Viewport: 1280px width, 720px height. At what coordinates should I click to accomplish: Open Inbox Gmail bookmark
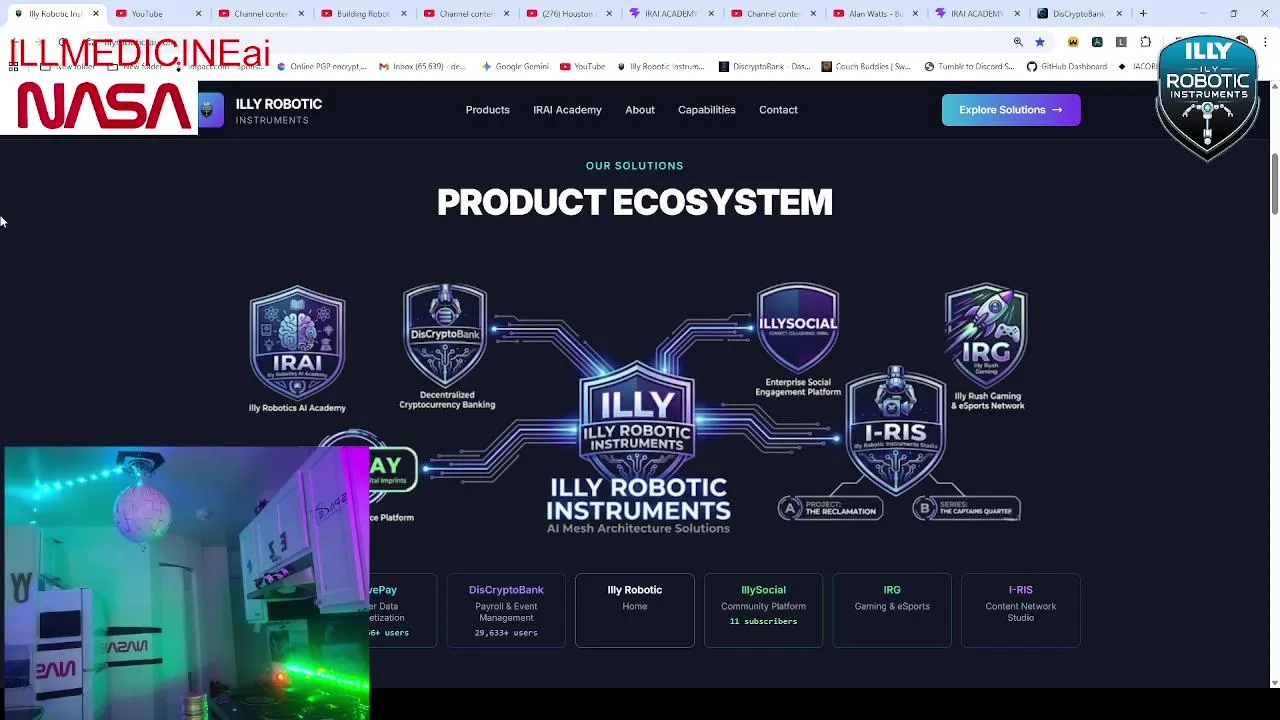[x=422, y=66]
